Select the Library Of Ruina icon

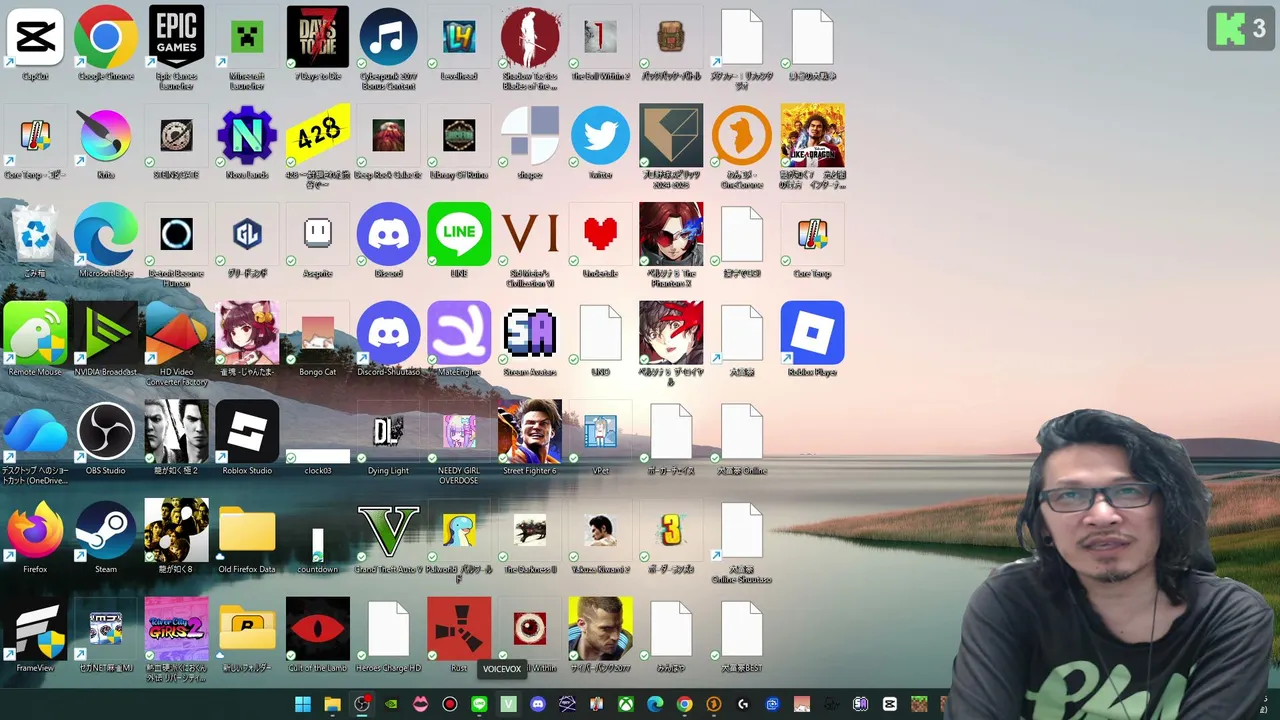(x=459, y=136)
